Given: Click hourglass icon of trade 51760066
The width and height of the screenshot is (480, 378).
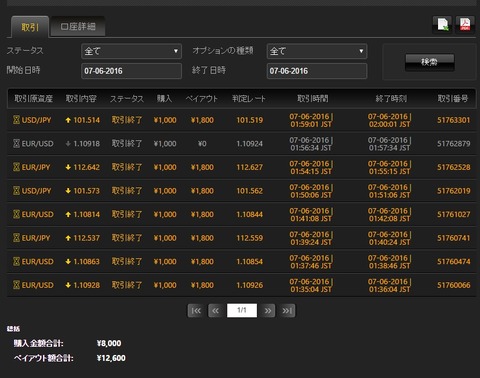Looking at the screenshot, I should (16, 285).
